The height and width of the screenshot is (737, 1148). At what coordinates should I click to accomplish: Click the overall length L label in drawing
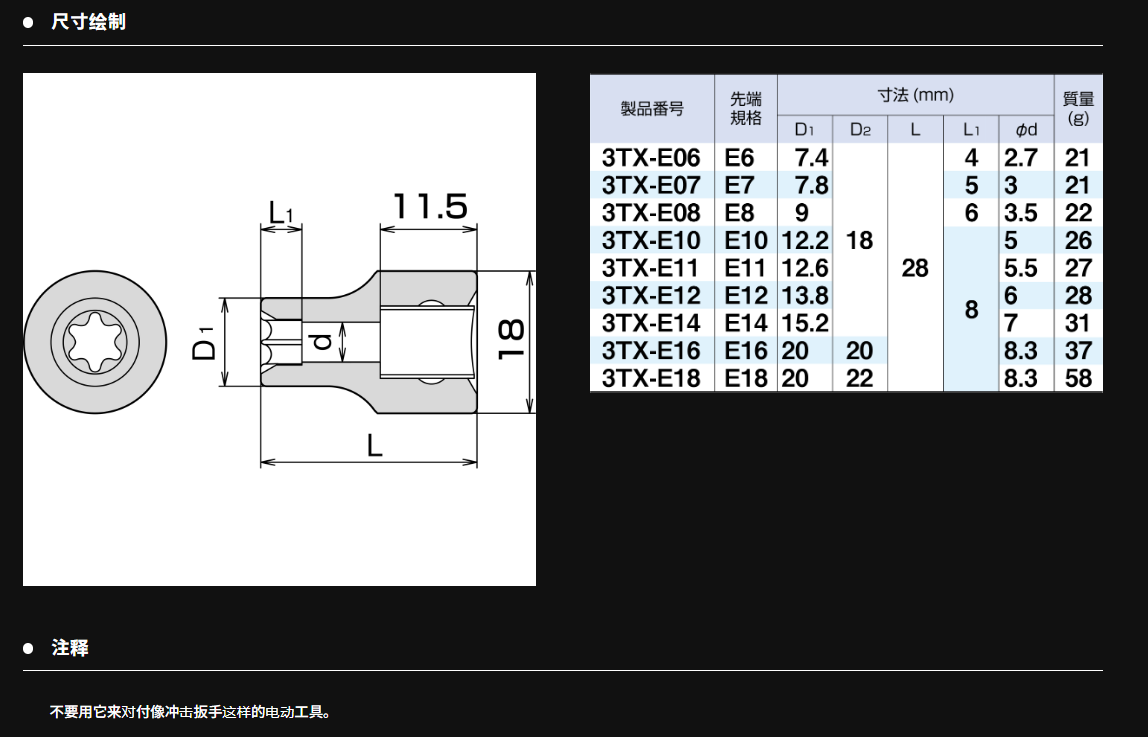(x=374, y=445)
